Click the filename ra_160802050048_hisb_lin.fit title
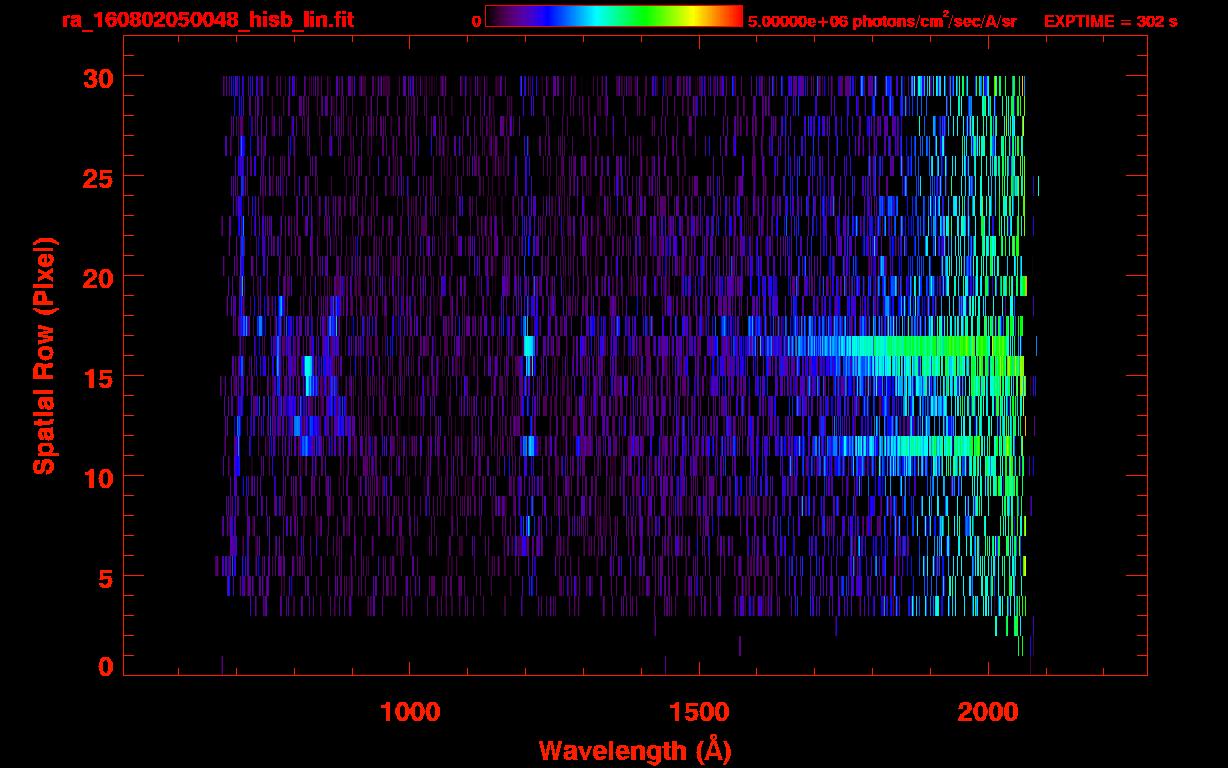Image resolution: width=1228 pixels, height=768 pixels. [x=206, y=19]
